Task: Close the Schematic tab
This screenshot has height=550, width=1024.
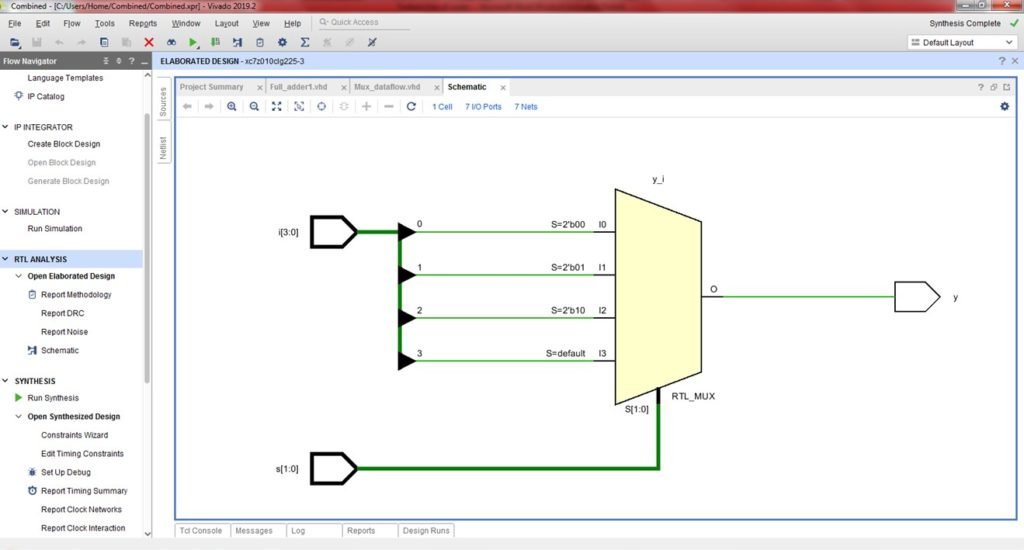Action: pos(503,88)
